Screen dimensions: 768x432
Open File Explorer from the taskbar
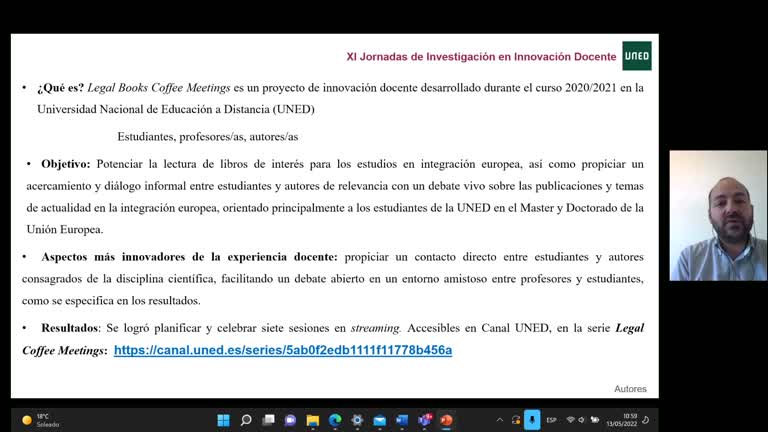point(313,420)
